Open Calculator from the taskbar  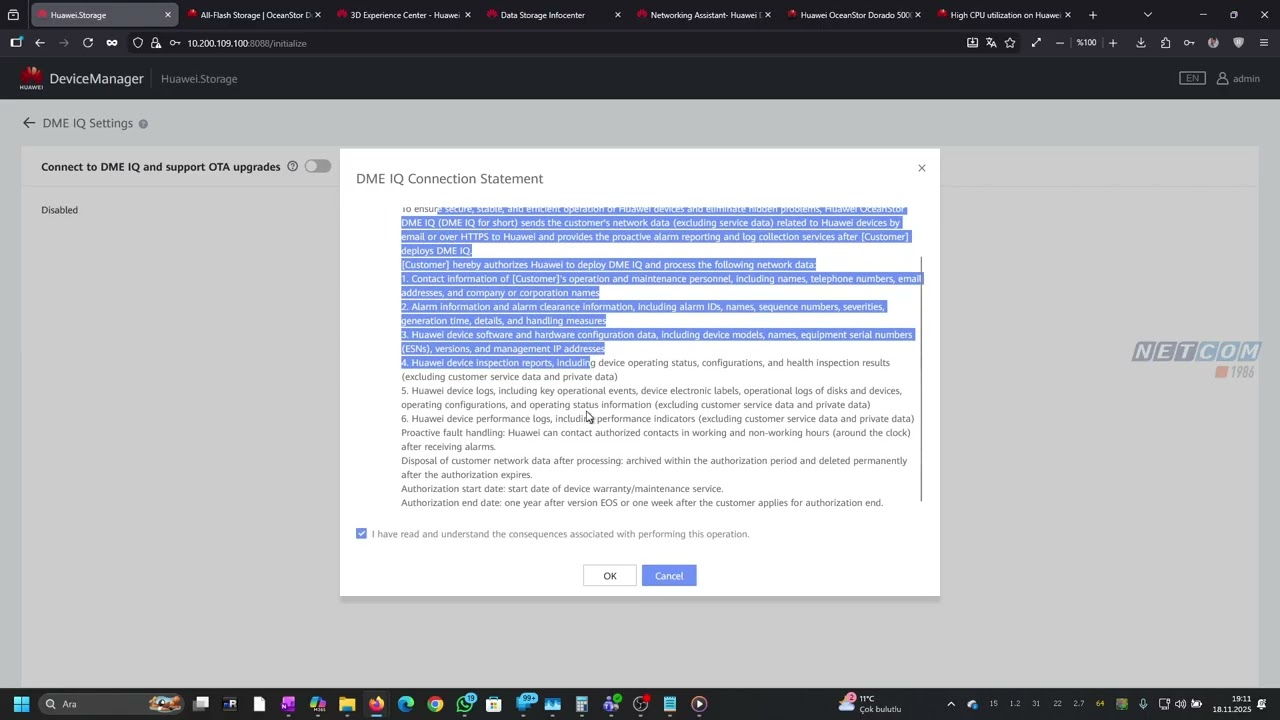click(582, 704)
